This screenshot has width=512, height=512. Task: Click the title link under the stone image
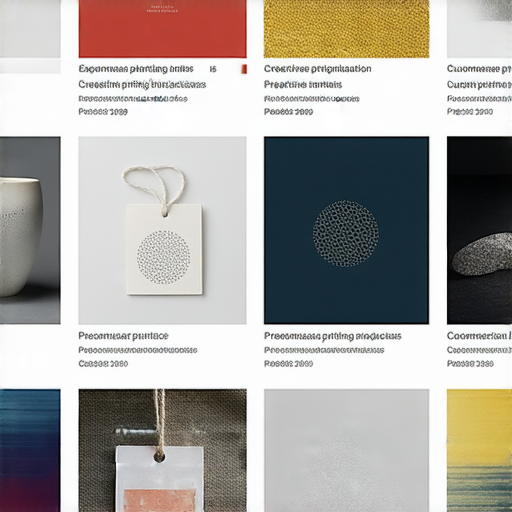(479, 336)
